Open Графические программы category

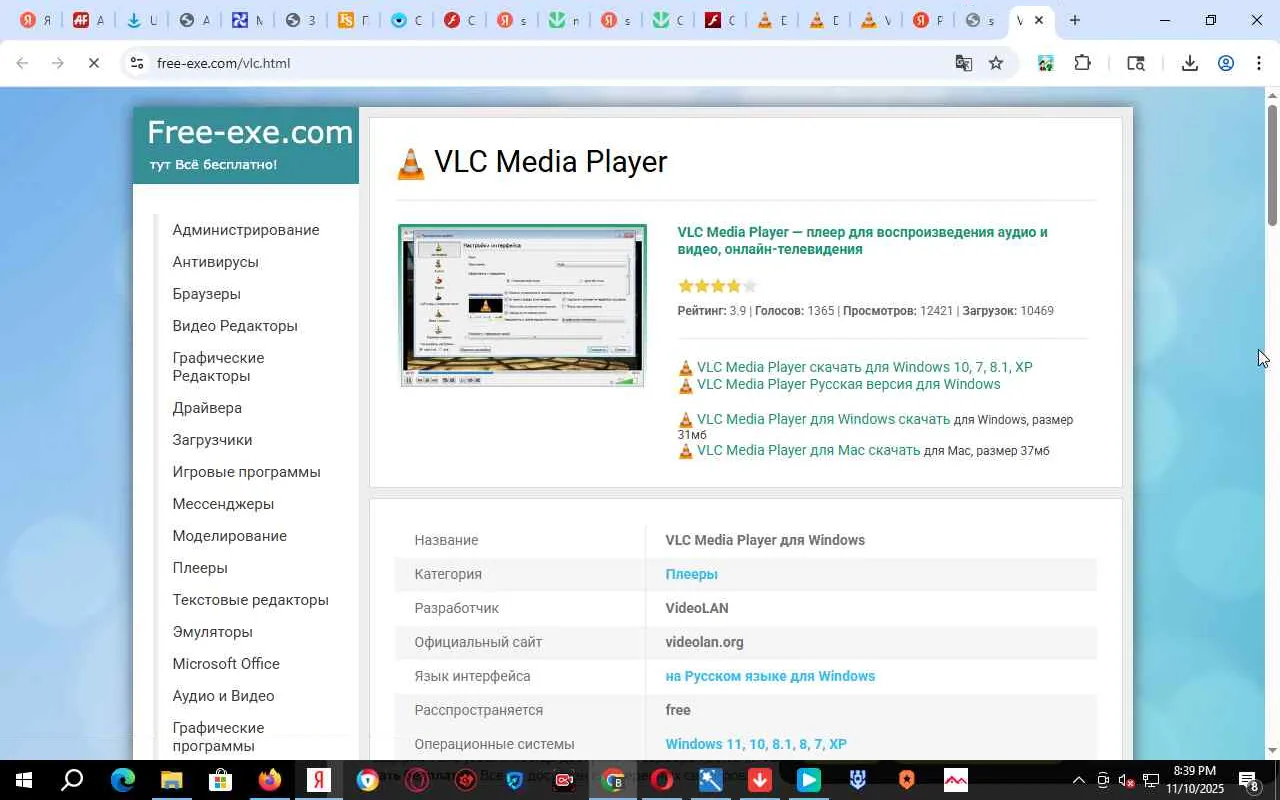(218, 737)
